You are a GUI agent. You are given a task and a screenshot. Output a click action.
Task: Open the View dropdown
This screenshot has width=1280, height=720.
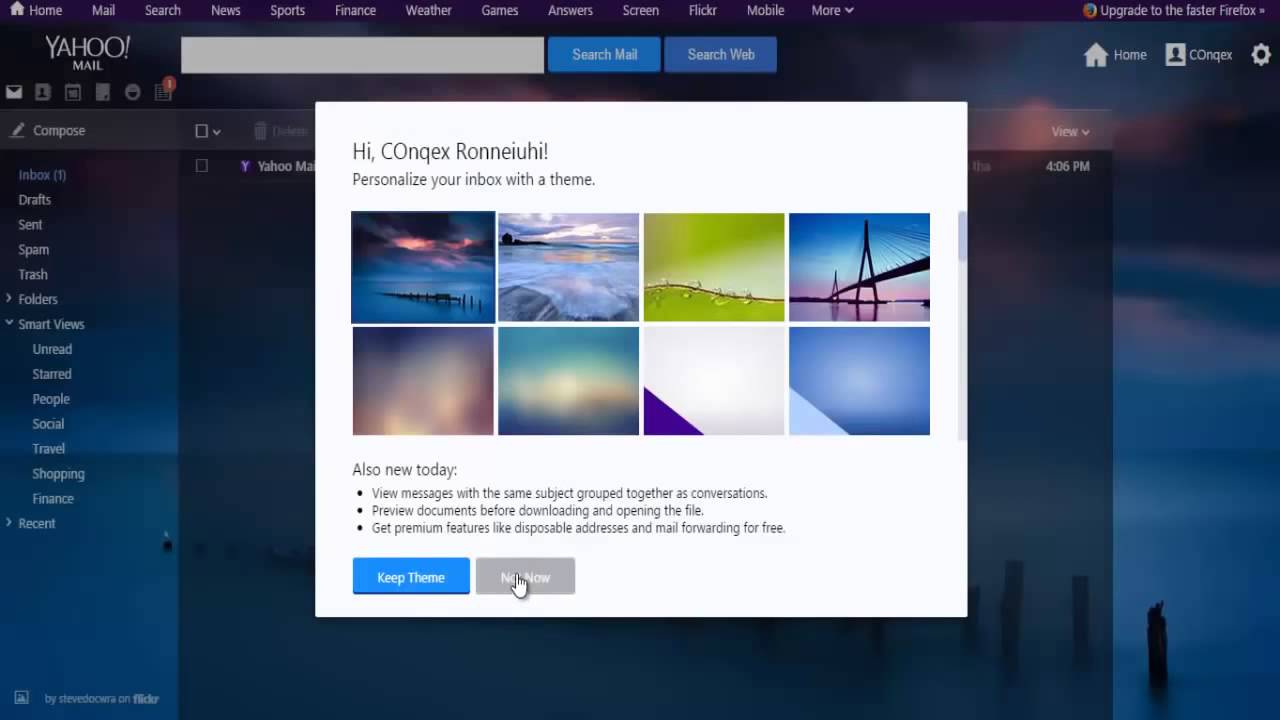coord(1070,131)
